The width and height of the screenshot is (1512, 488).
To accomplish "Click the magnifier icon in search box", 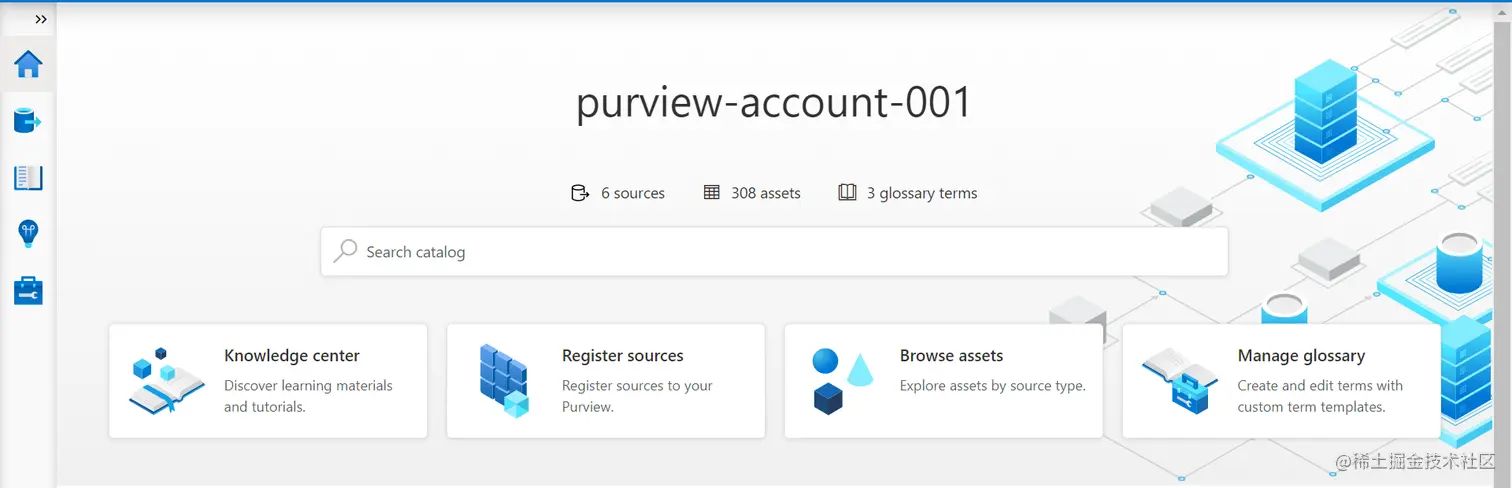I will click(345, 251).
